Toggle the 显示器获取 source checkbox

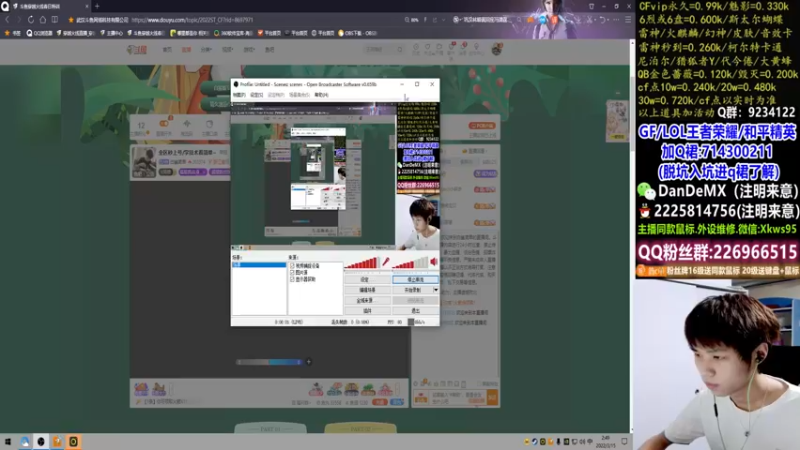point(292,279)
